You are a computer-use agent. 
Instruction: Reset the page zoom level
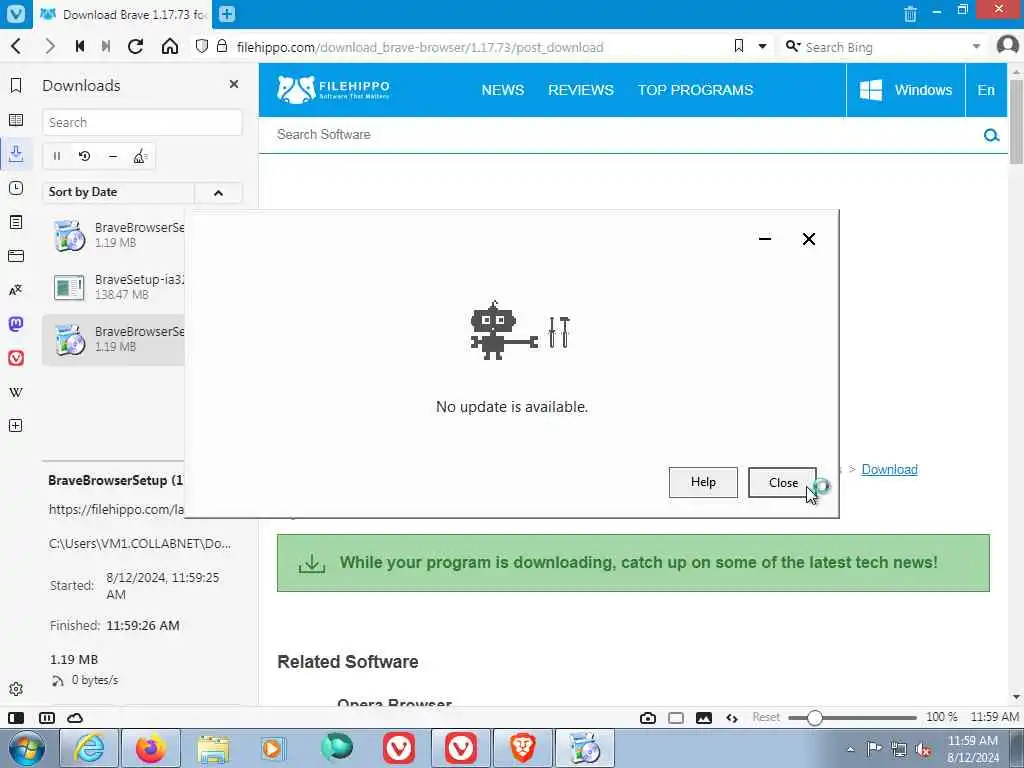tap(766, 717)
